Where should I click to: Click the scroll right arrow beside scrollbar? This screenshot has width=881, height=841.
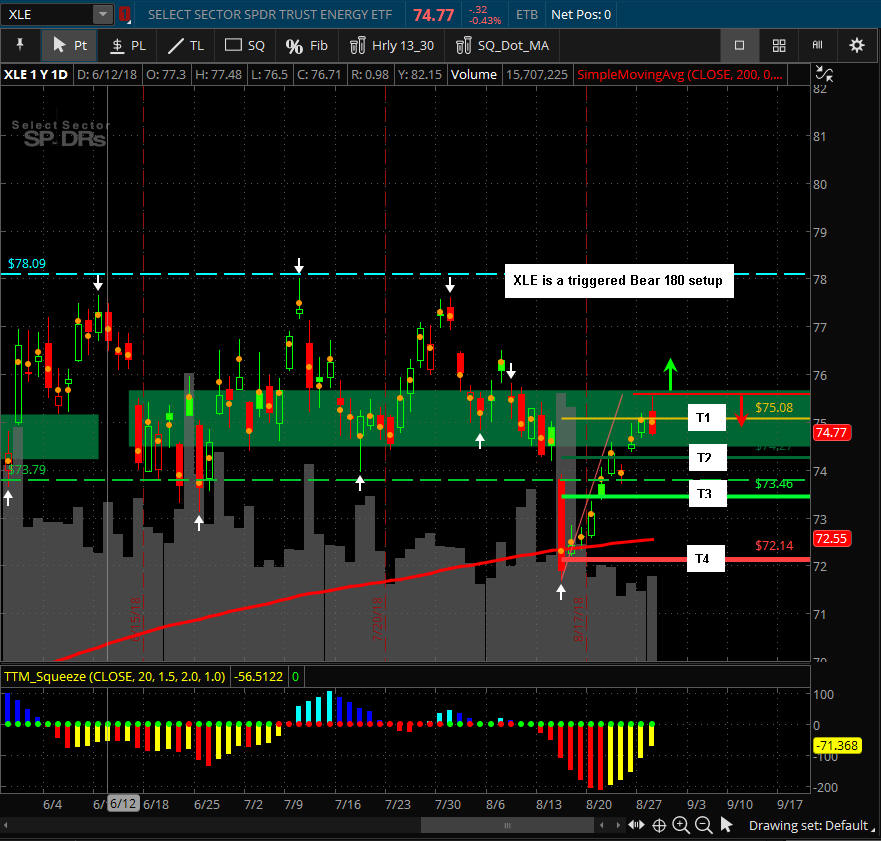(618, 825)
